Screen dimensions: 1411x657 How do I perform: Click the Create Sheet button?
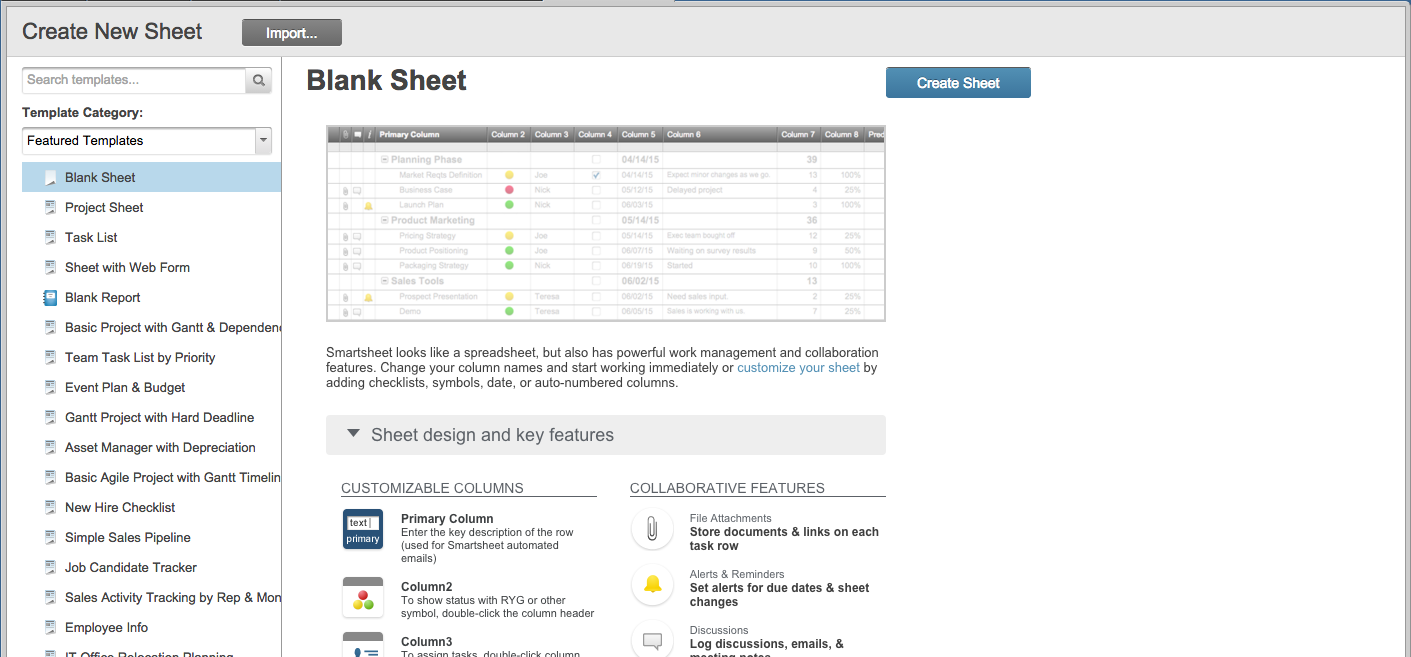point(958,83)
